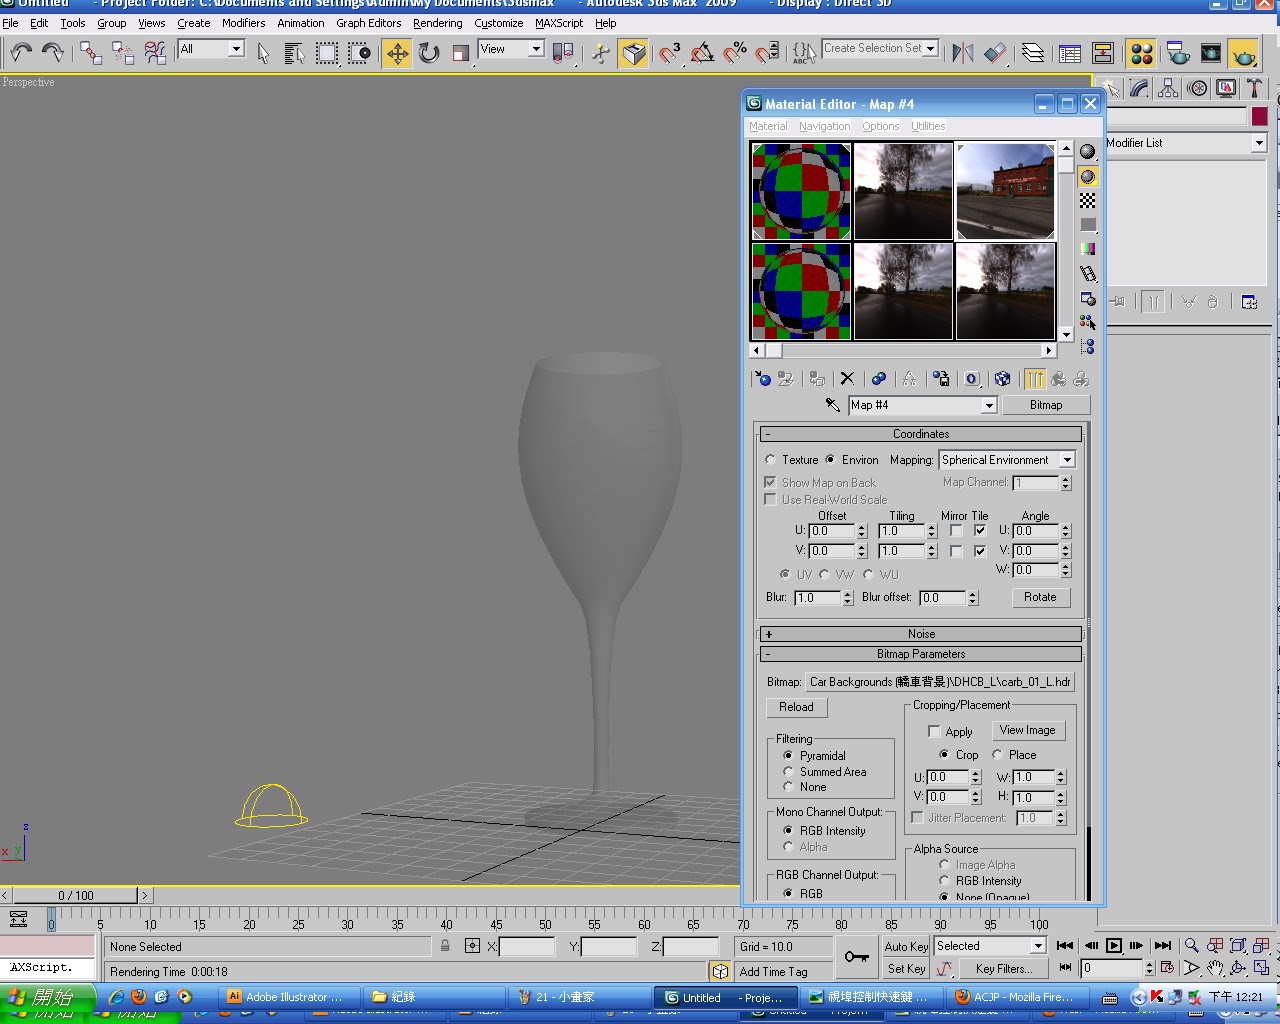
Task: Open Navigation menu in Material Editor
Action: pos(824,126)
